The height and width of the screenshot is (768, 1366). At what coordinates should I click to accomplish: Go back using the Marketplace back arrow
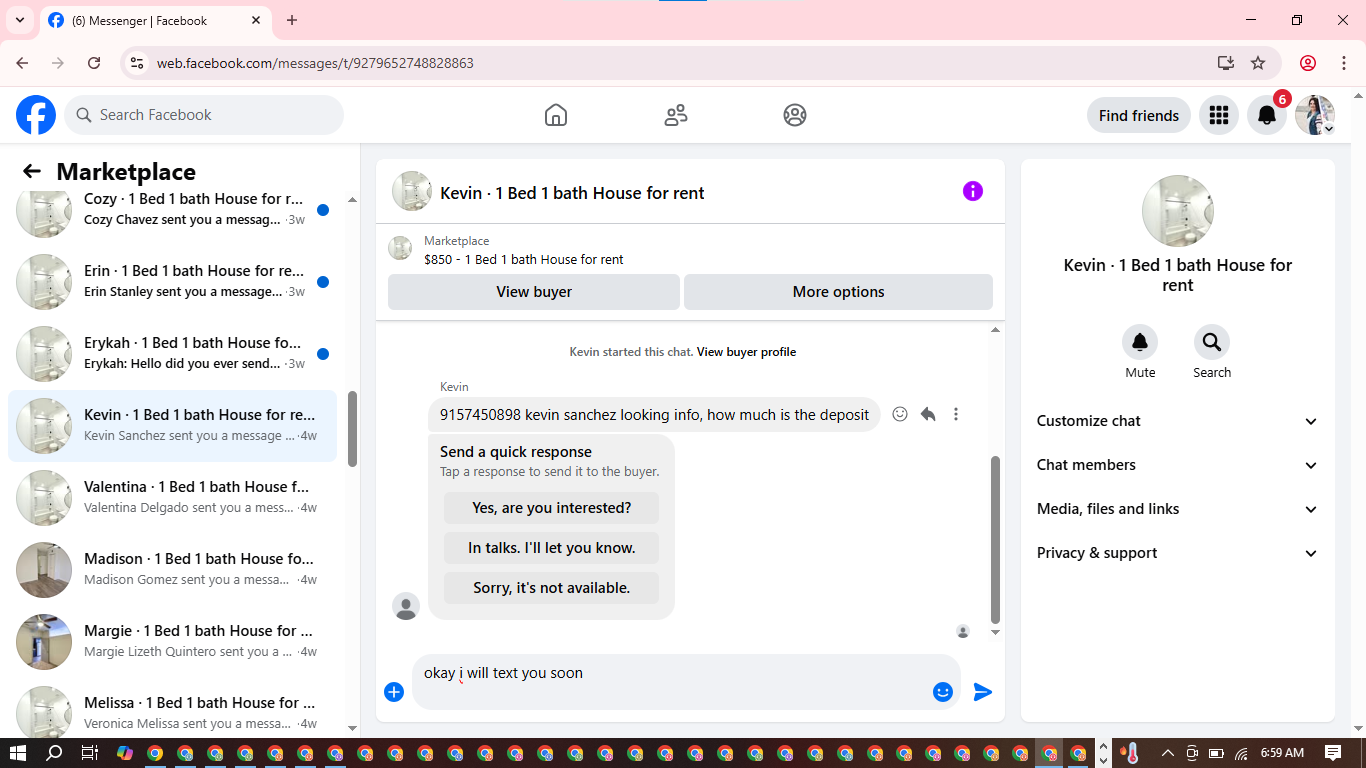tap(32, 172)
